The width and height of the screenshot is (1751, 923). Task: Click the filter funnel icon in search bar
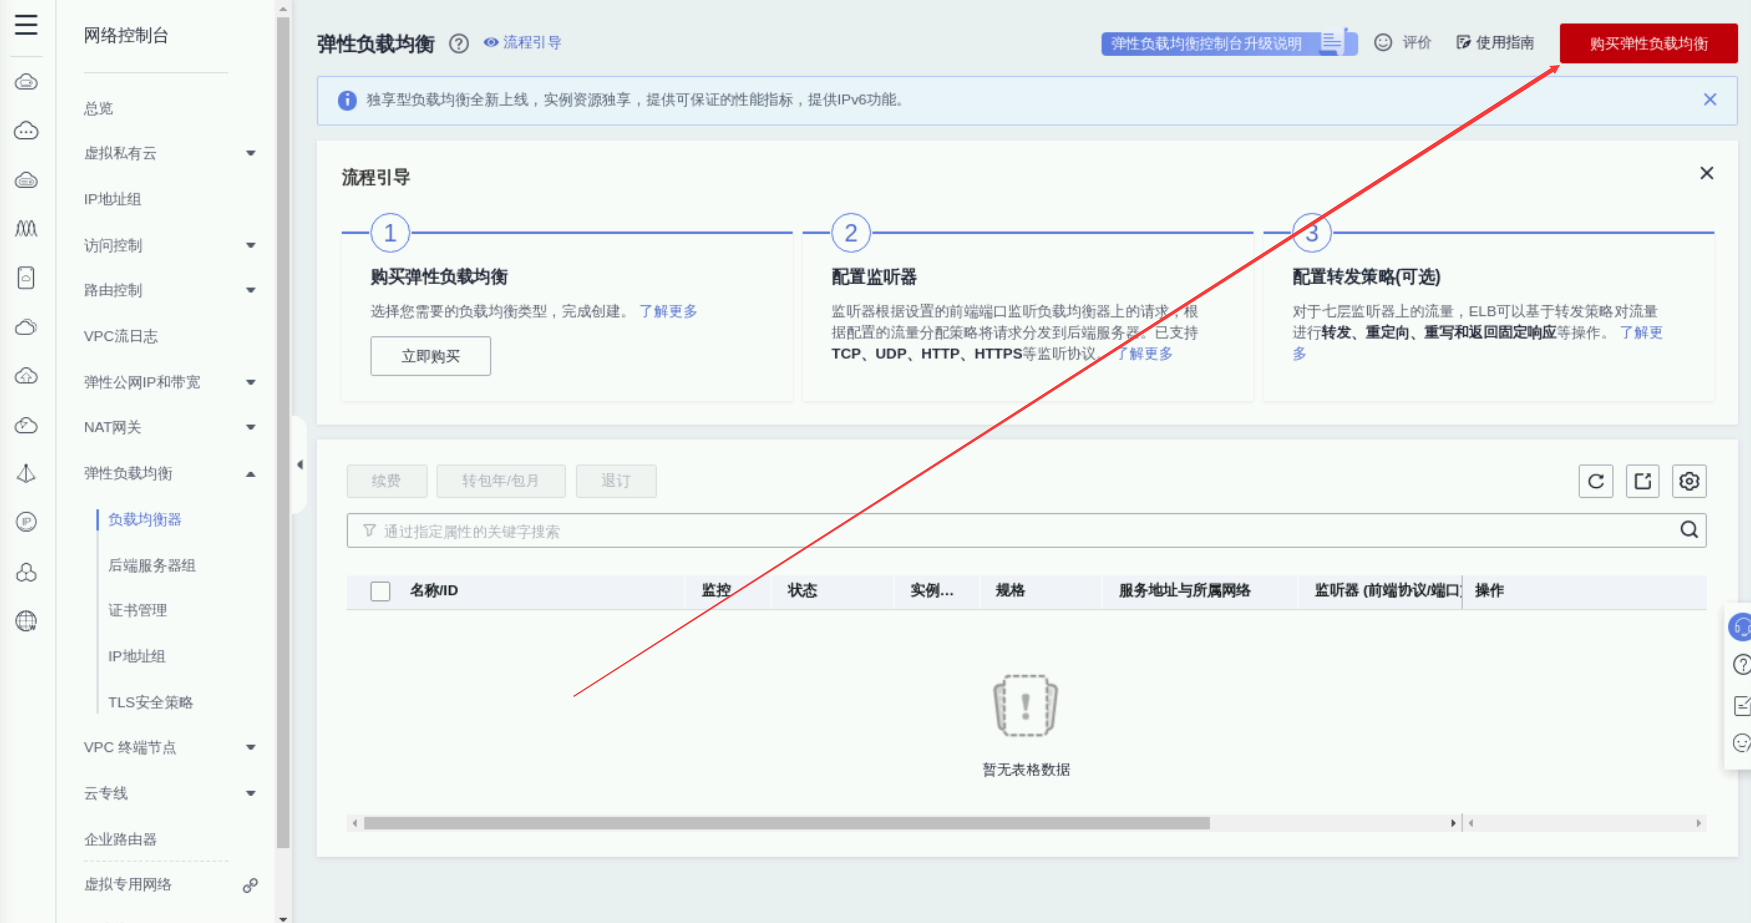click(x=369, y=531)
